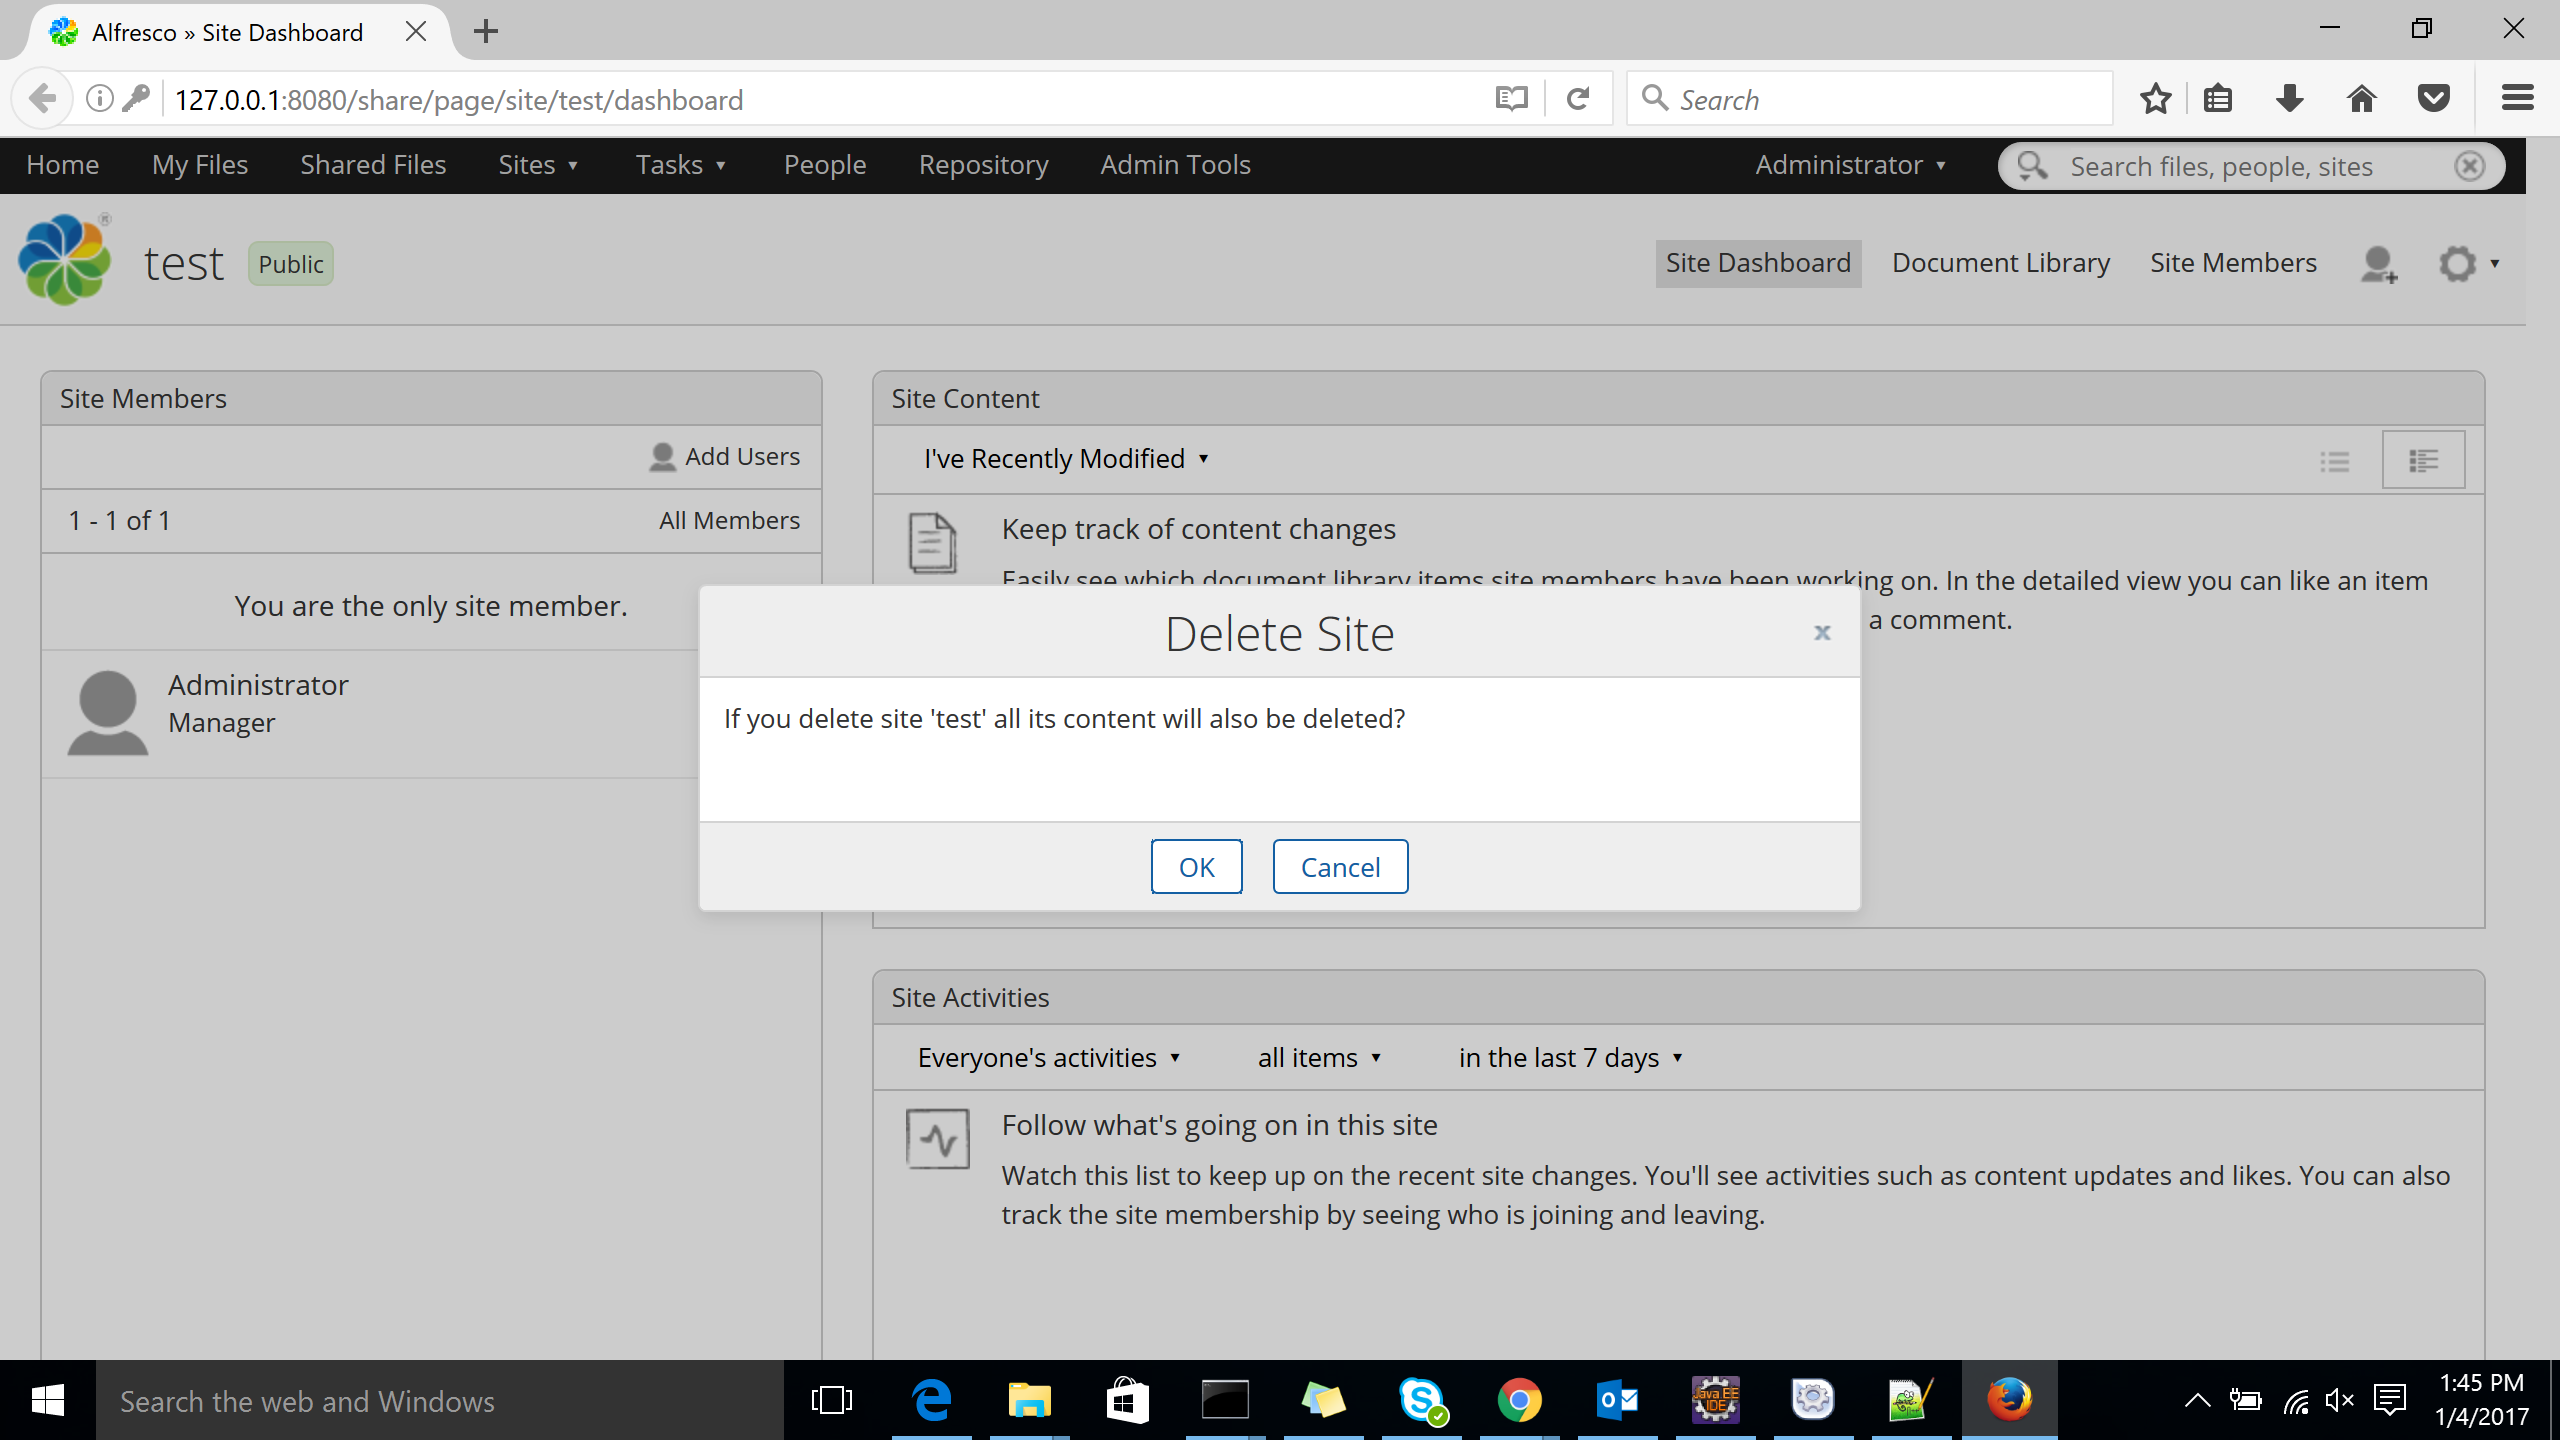
Task: Open the Tasks menu dropdown
Action: tap(680, 165)
